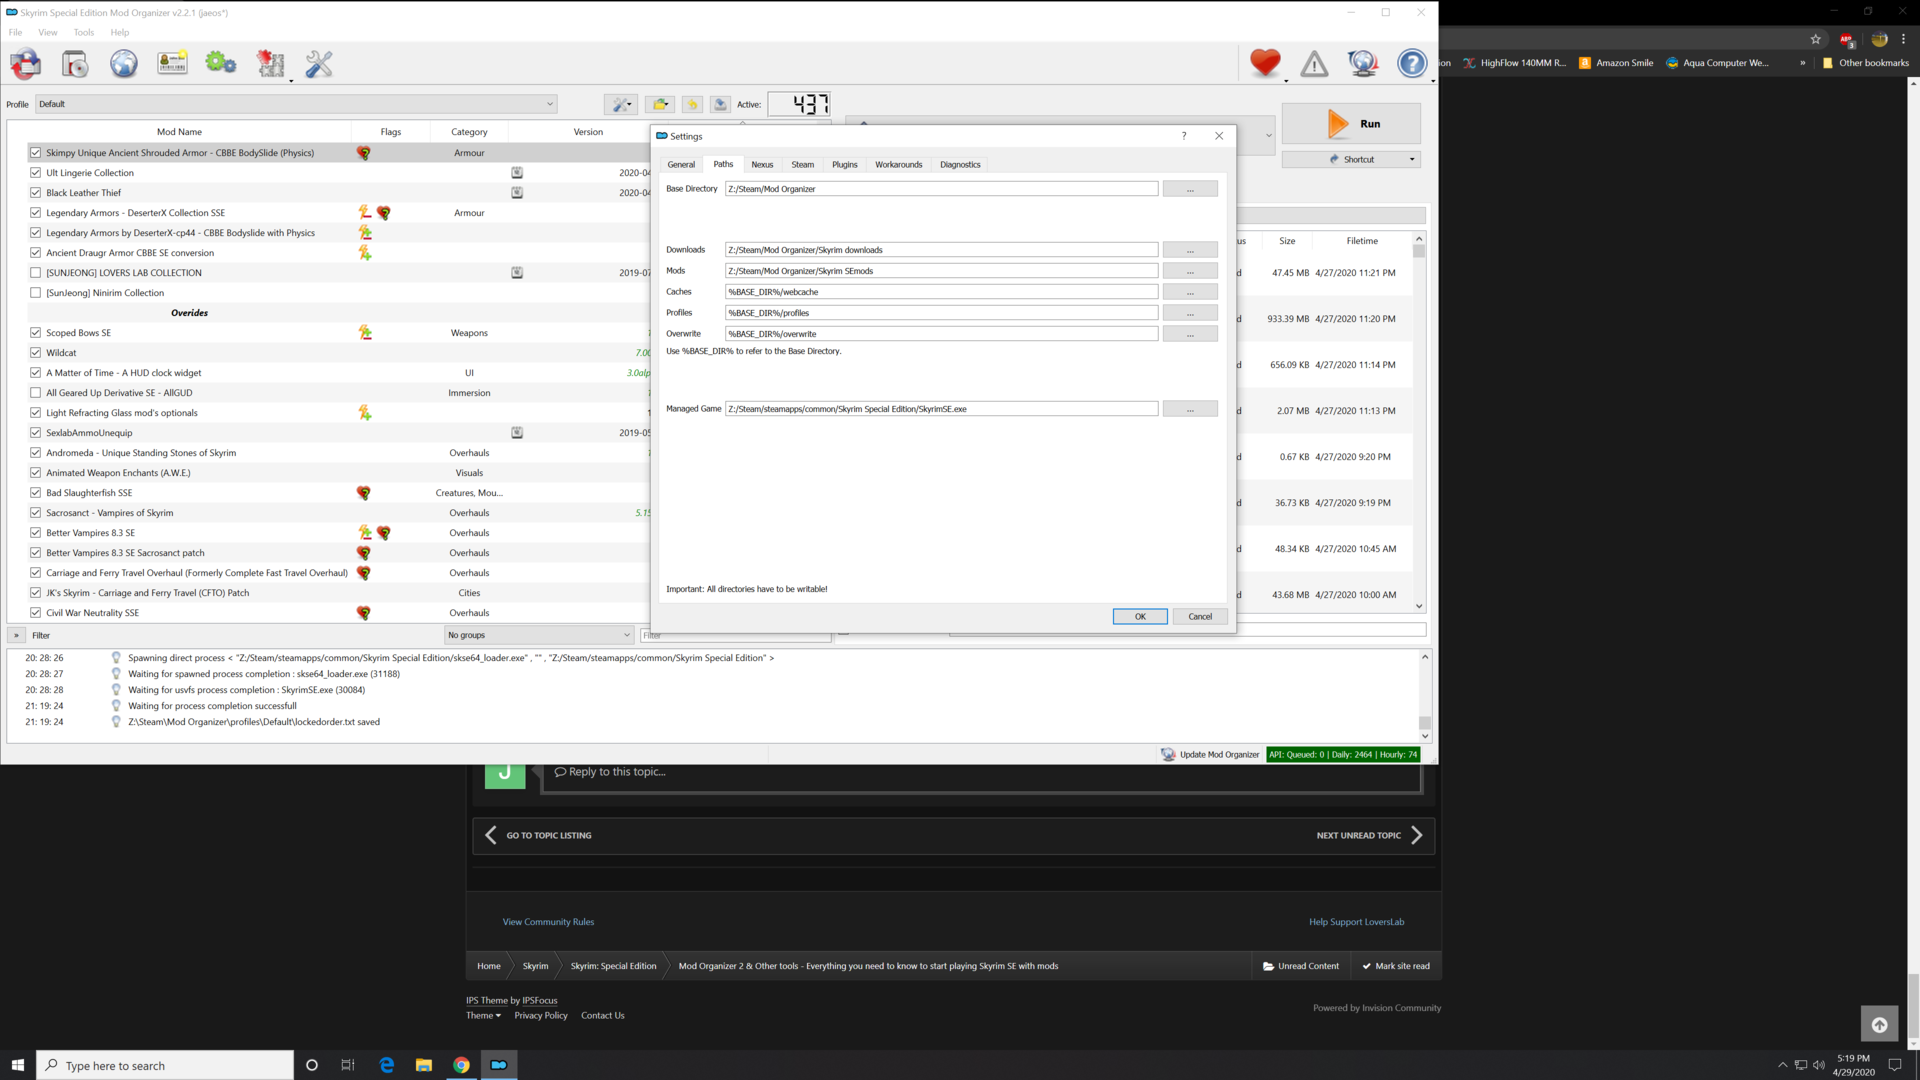Click the Change Instance toolbar icon
Screen dimensions: 1920x1080
point(26,64)
